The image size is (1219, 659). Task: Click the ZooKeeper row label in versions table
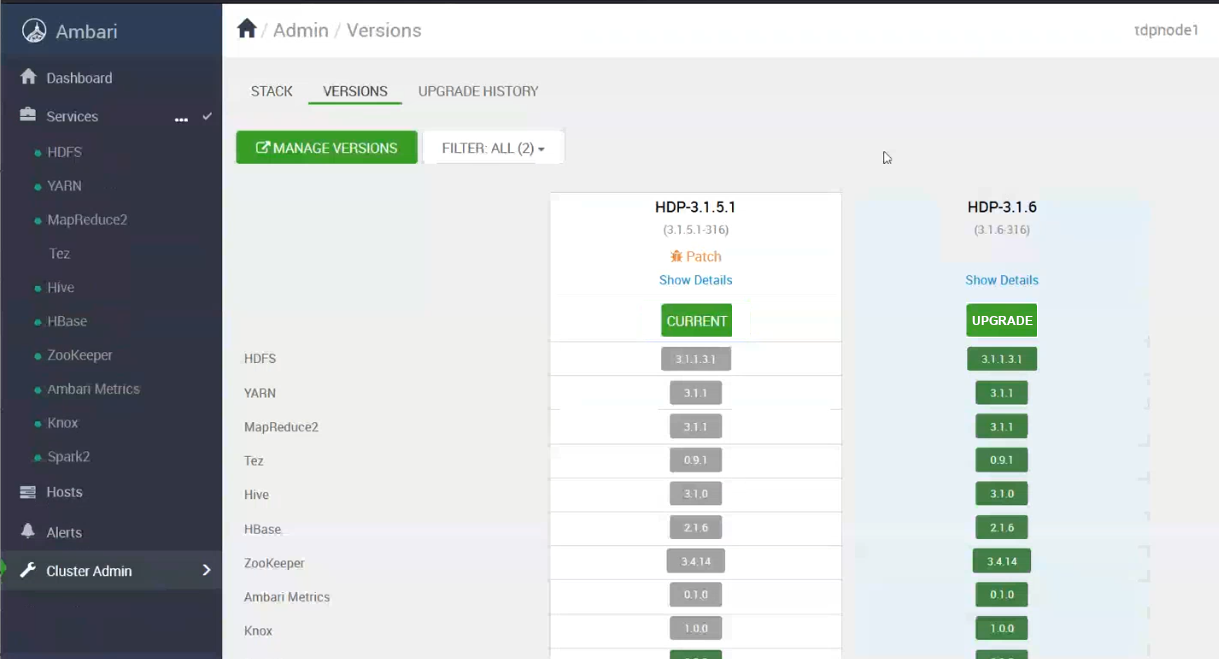[x=274, y=563]
